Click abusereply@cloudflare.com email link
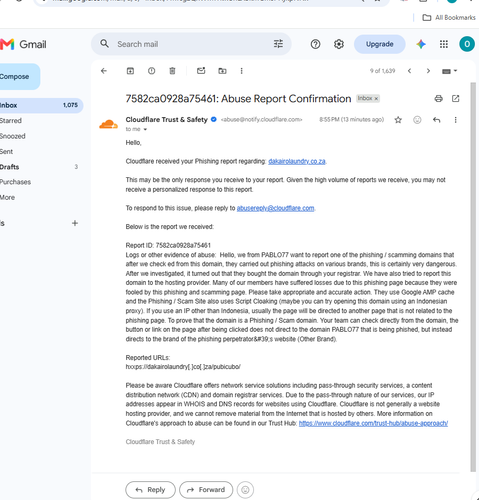The width and height of the screenshot is (479, 500). pos(275,208)
